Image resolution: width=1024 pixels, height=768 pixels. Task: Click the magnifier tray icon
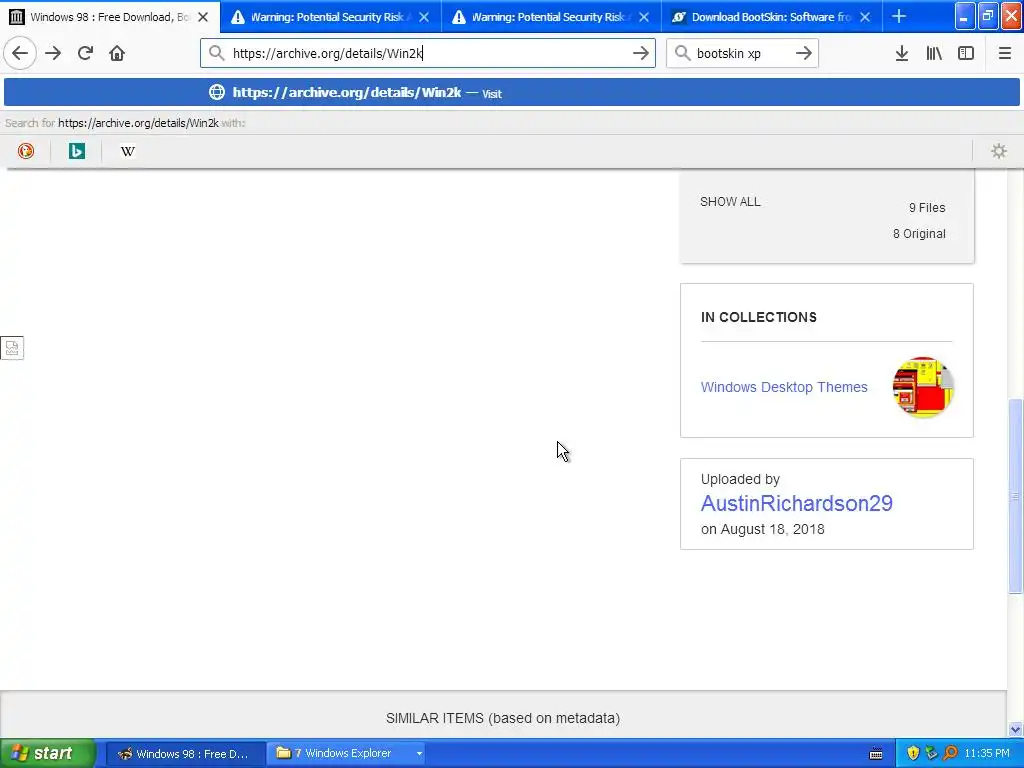950,753
